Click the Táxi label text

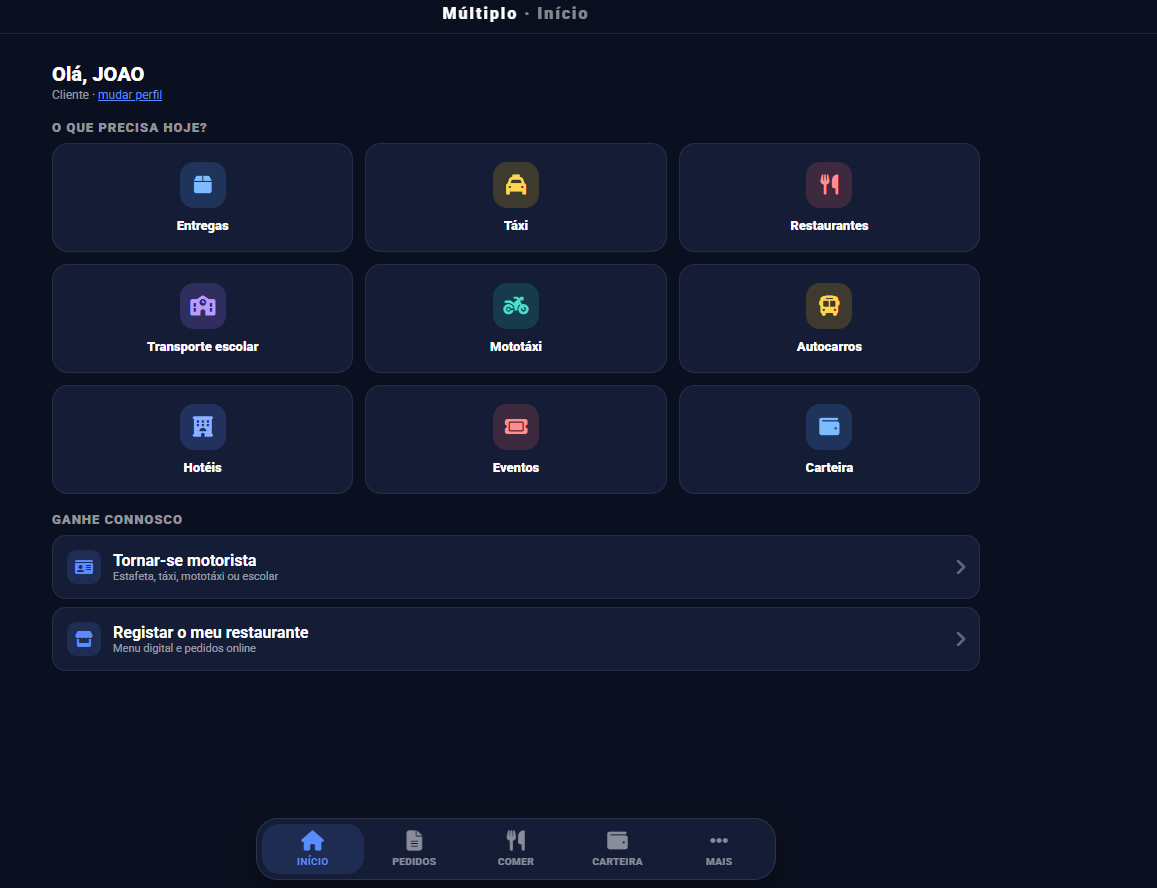[516, 226]
